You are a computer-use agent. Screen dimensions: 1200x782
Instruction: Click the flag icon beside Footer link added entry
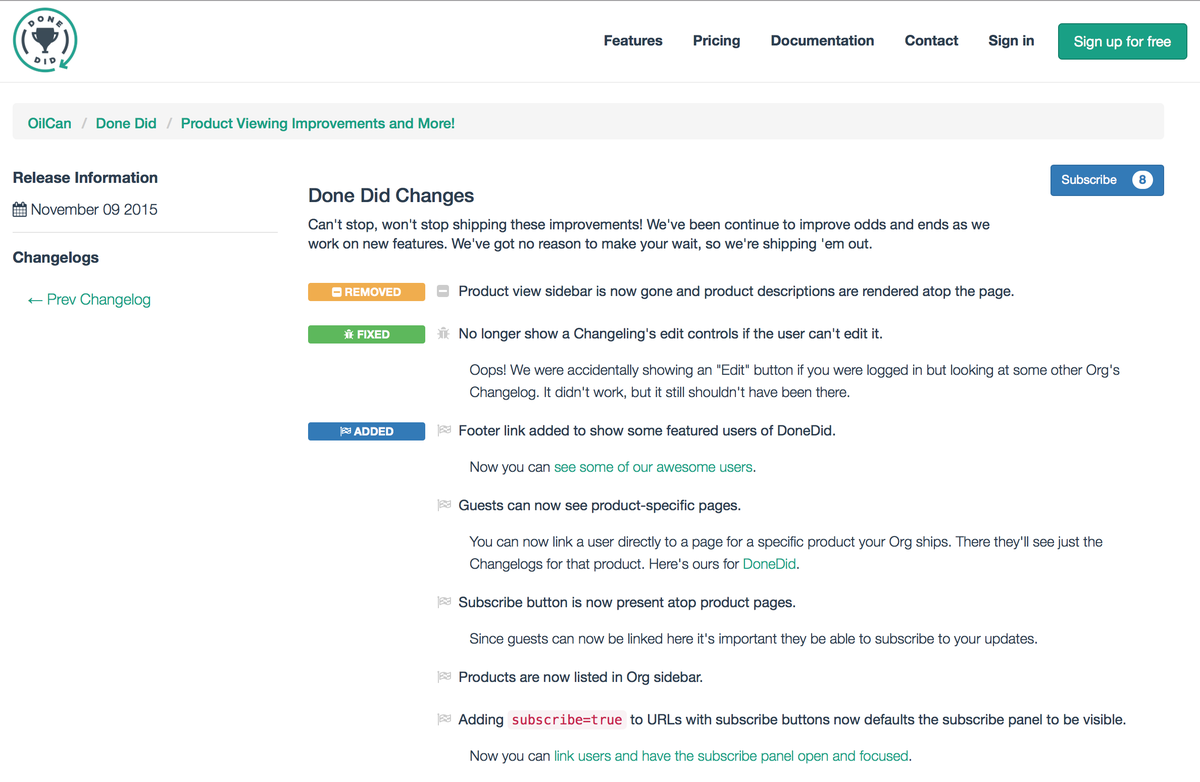(x=444, y=431)
